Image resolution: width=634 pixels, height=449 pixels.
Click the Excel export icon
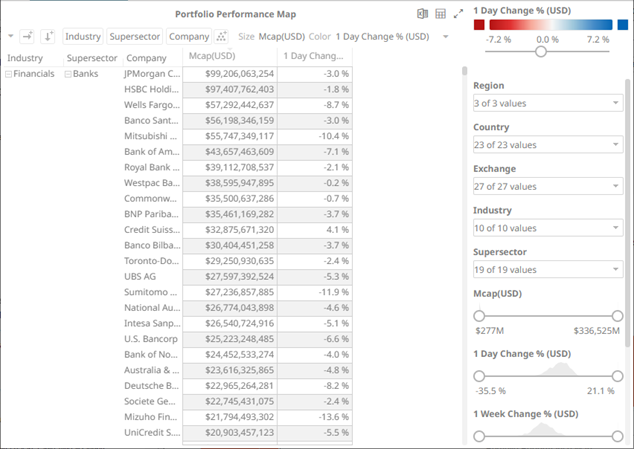tap(422, 14)
